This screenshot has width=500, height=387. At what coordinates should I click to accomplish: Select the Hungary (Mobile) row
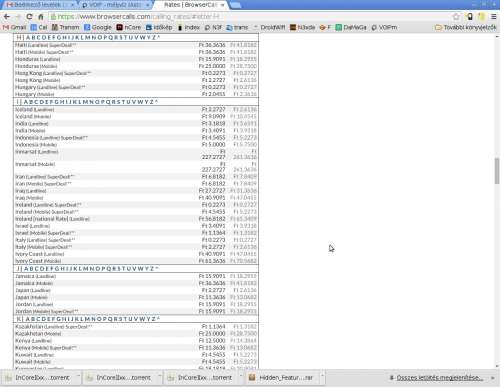click(136, 94)
